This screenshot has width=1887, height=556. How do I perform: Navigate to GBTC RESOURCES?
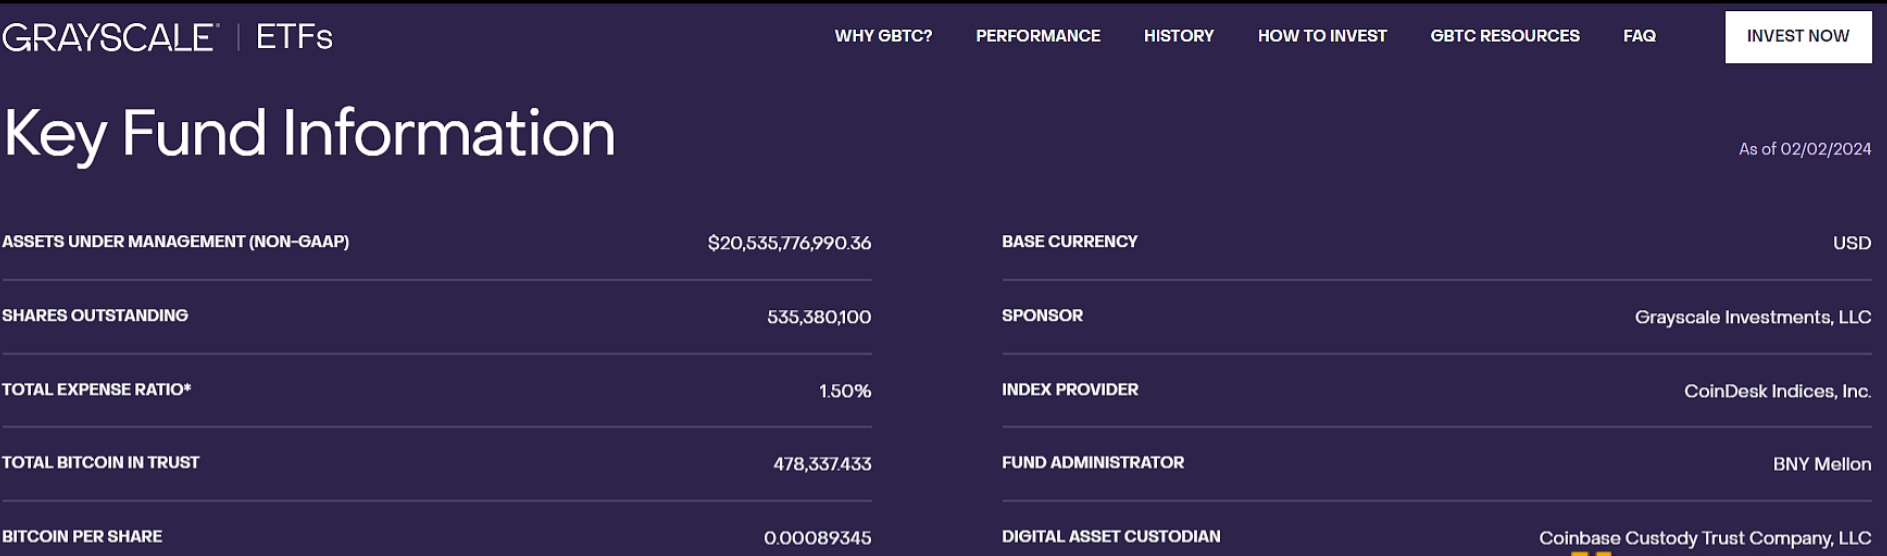point(1504,36)
